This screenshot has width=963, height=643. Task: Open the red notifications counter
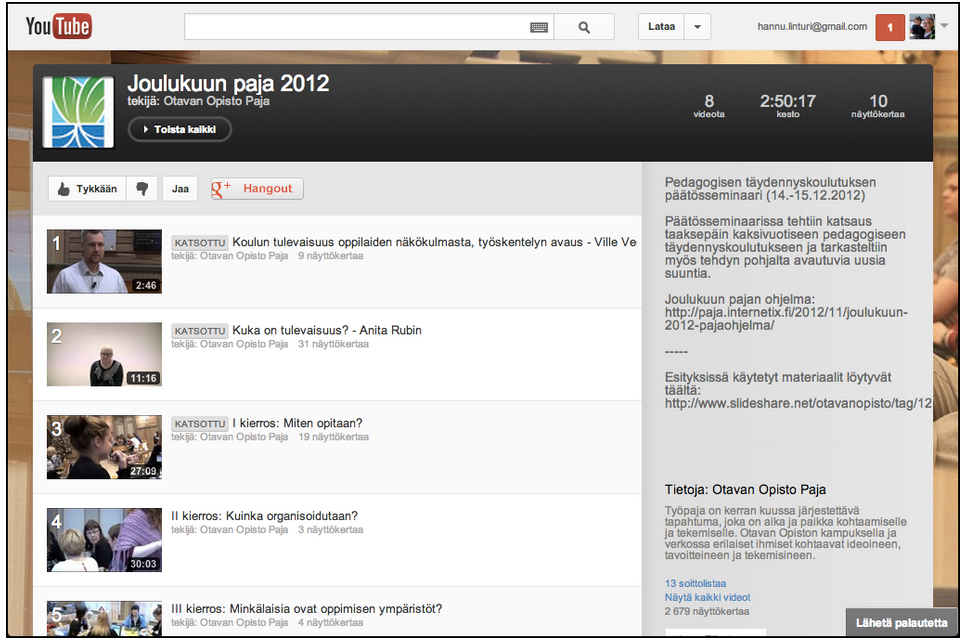(x=889, y=27)
